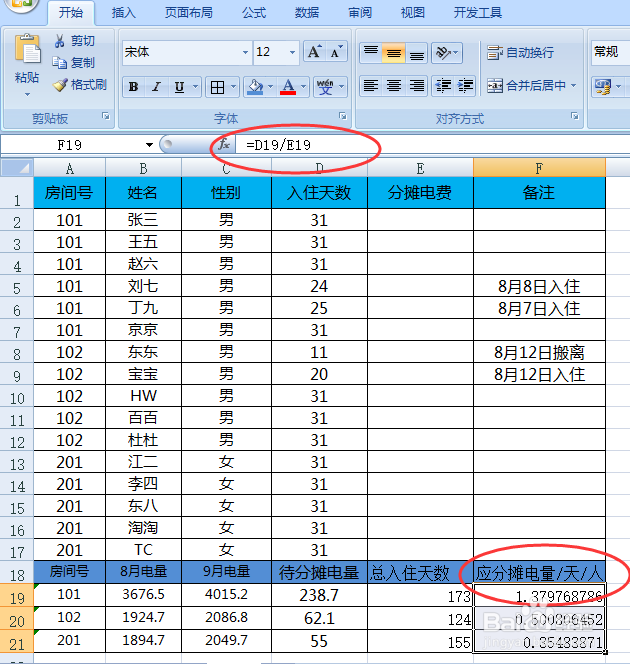Open the Clipboard (剪贴板) dialog launcher

click(106, 116)
